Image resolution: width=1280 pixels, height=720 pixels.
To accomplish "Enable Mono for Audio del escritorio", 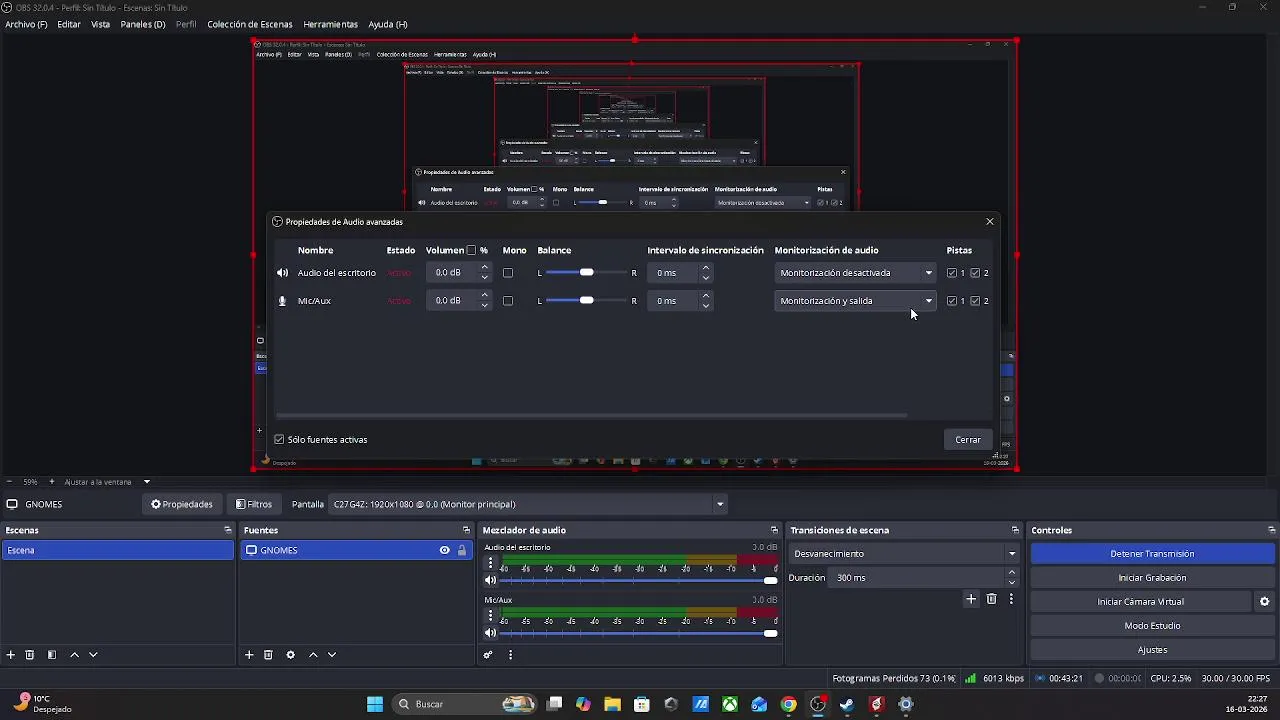I will click(x=508, y=273).
